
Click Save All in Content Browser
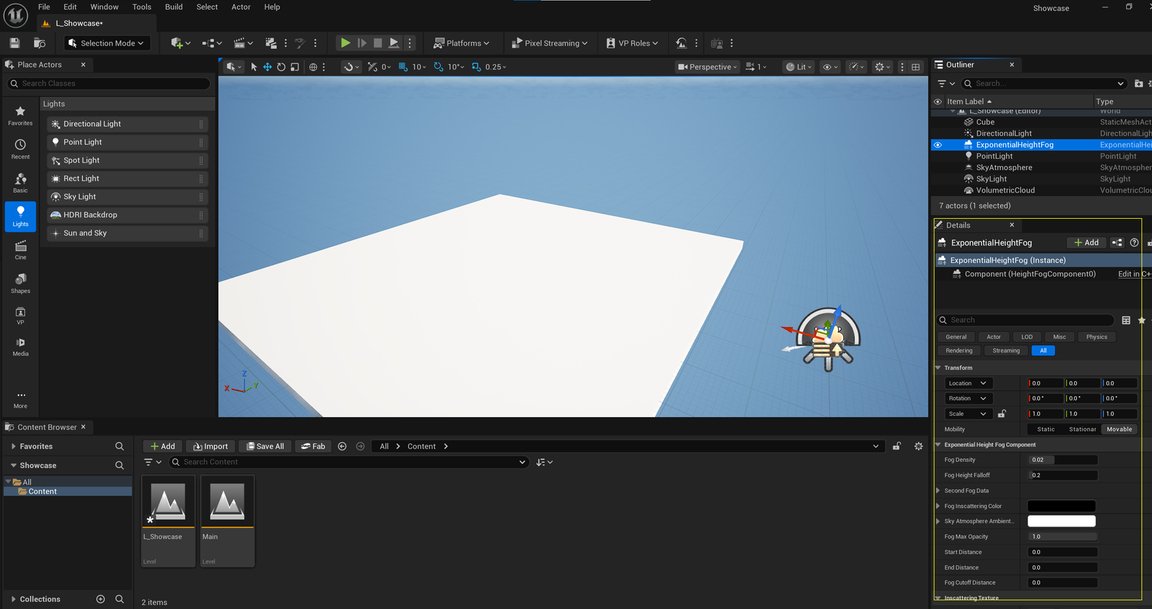[264, 446]
